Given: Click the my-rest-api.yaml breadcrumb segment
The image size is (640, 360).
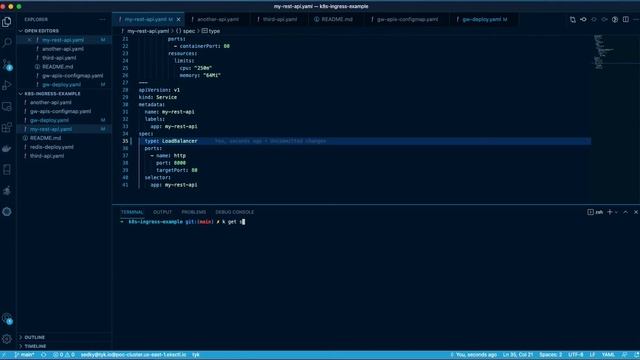Looking at the screenshot, I should [145, 31].
